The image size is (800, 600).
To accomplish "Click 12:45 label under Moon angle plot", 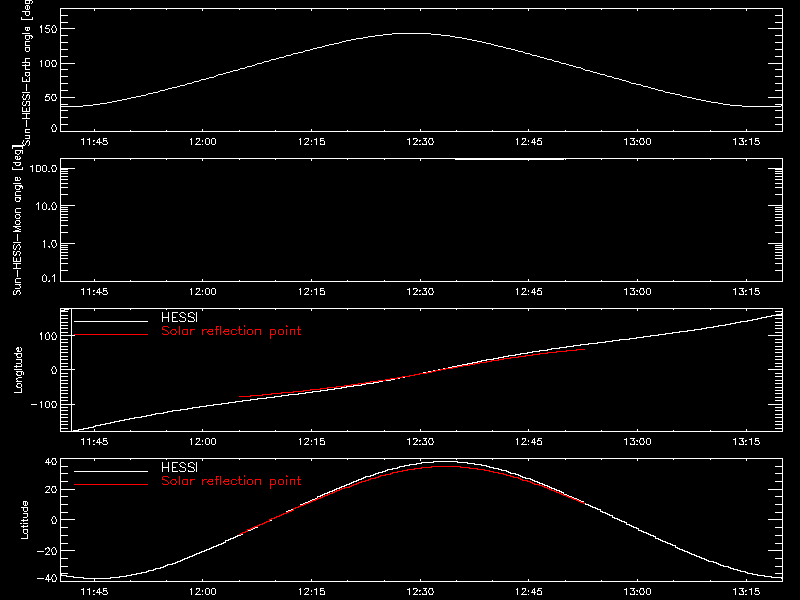I will point(529,292).
